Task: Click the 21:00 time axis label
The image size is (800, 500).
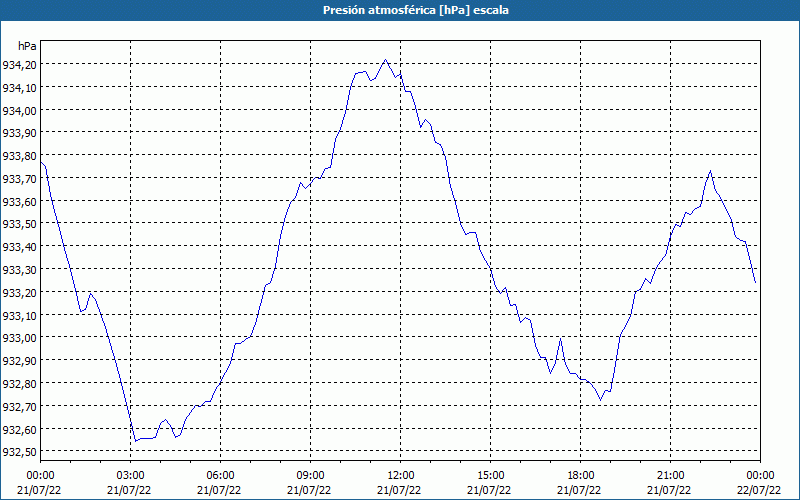Action: tap(670, 476)
